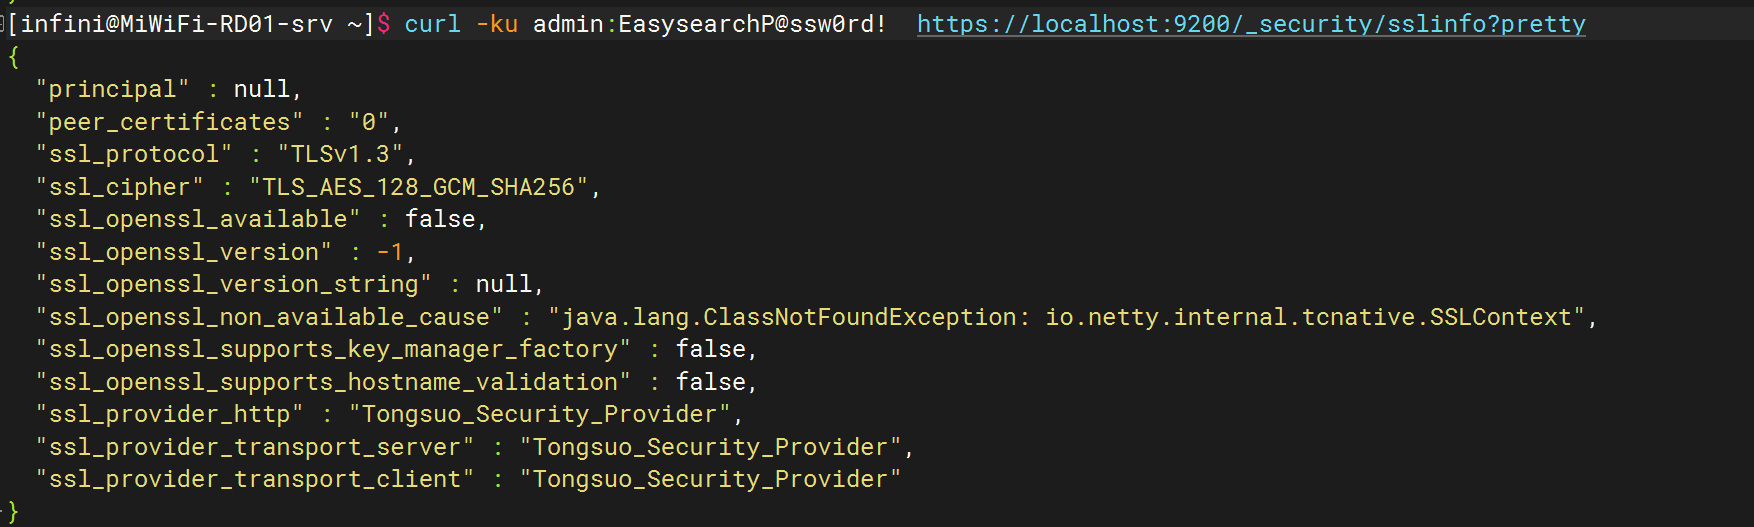Viewport: 1754px width, 527px height.
Task: Select the "peer_certificates" key
Action: coord(169,122)
